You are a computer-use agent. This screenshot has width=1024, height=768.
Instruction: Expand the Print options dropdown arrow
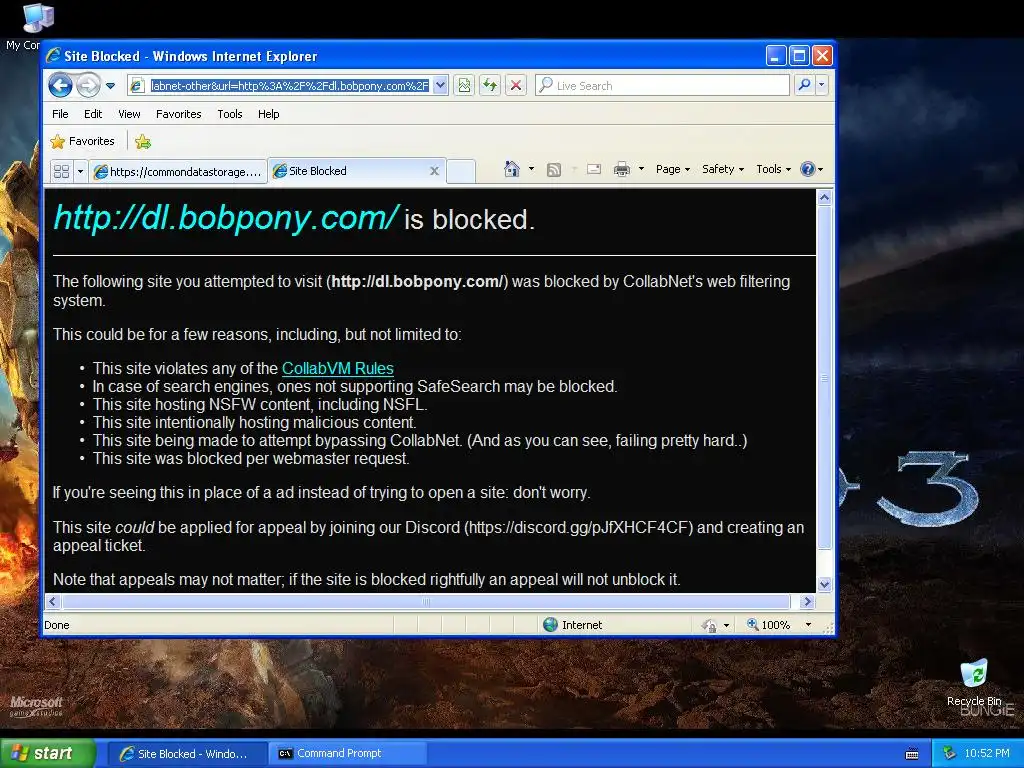[641, 169]
